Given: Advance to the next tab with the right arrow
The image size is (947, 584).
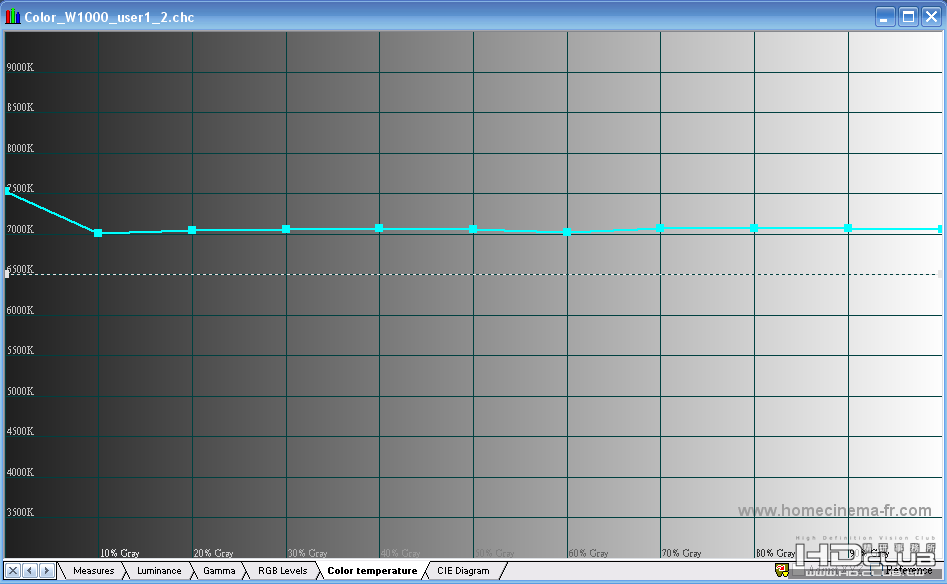Looking at the screenshot, I should point(47,571).
